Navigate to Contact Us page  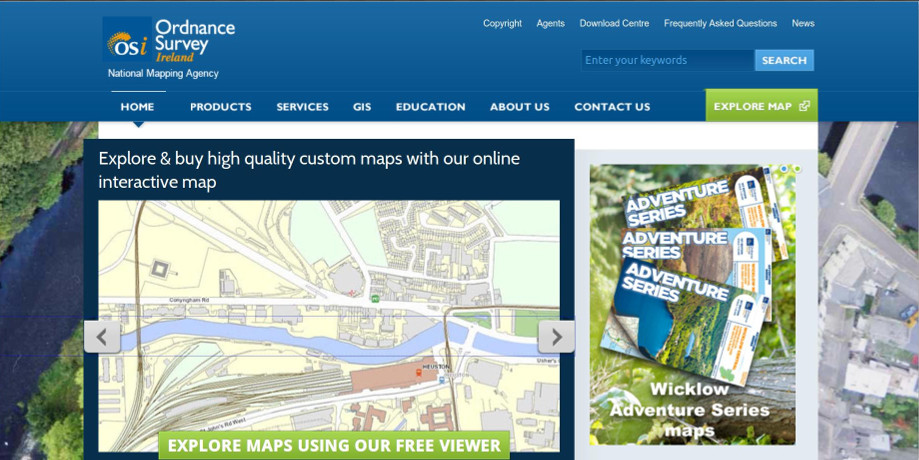[612, 107]
